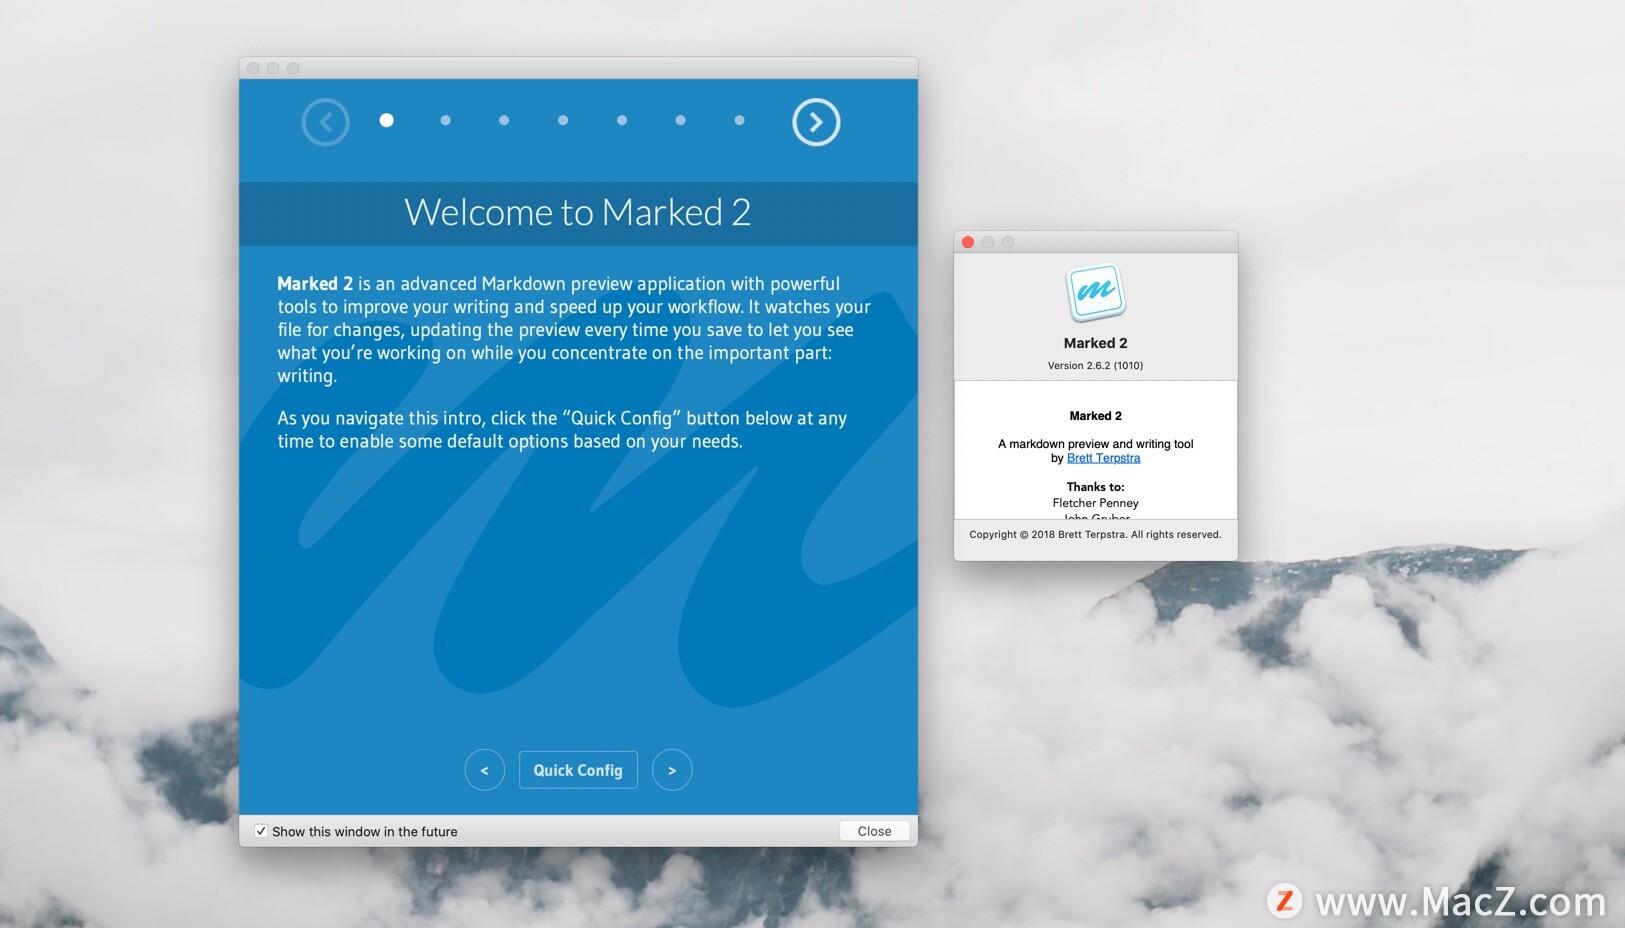The height and width of the screenshot is (928, 1625).
Task: Jump to the second intro page dot
Action: 445,120
